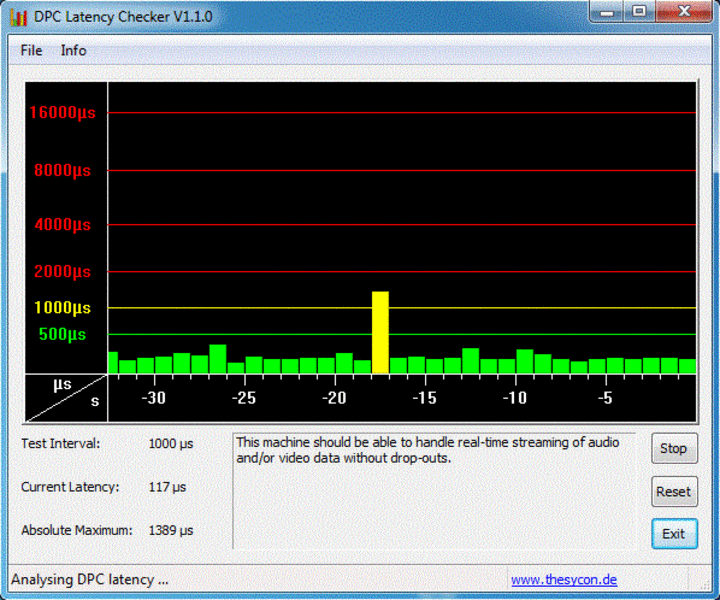Click the DPC Latency Checker title bar icon
Screen dimensions: 720x600
pyautogui.click(x=19, y=17)
